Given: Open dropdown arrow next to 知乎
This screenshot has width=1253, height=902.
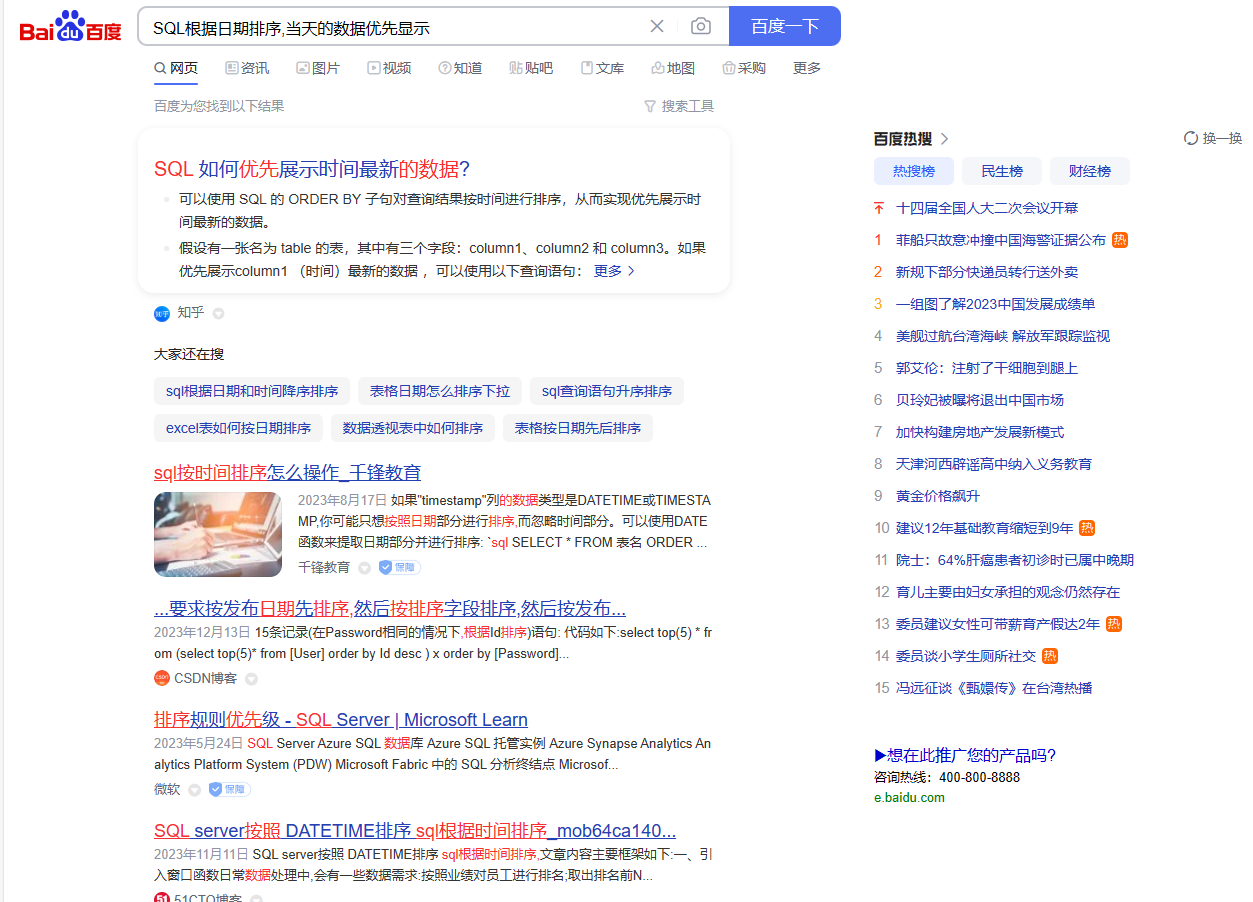Looking at the screenshot, I should [218, 314].
